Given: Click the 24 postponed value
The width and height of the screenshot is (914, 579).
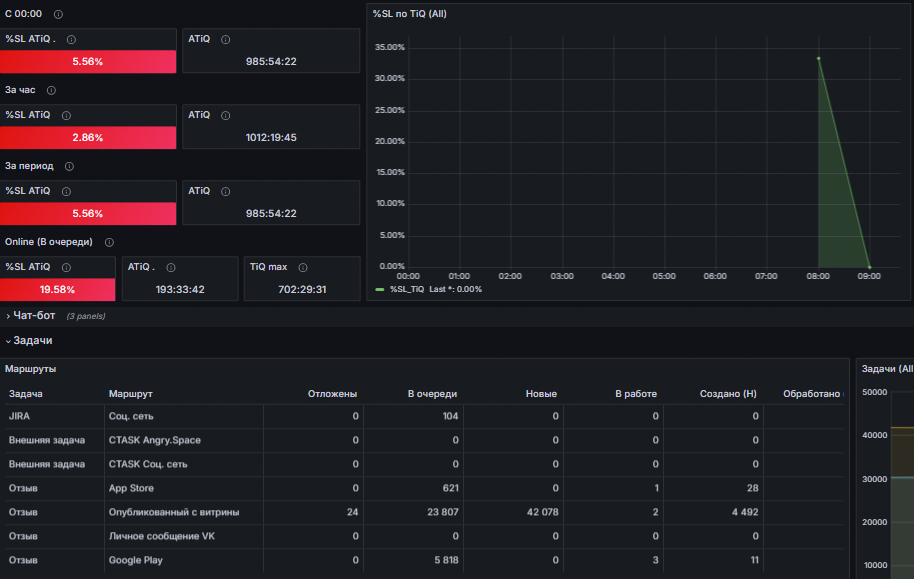Looking at the screenshot, I should pyautogui.click(x=352, y=512).
